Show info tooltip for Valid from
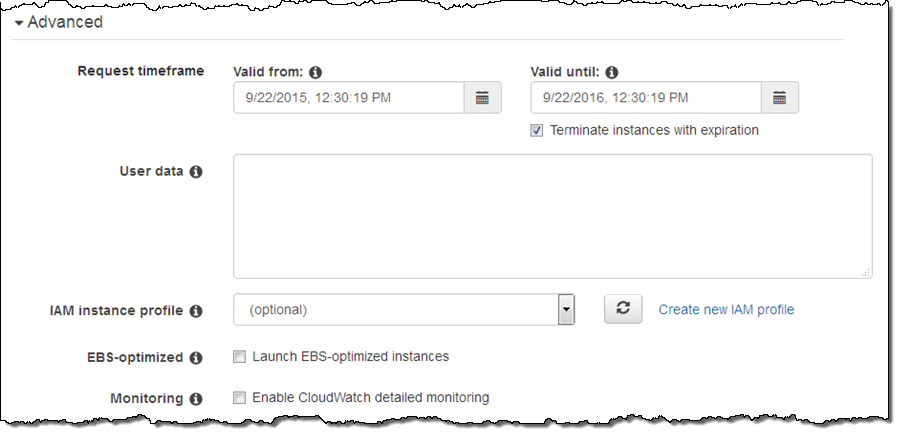900x434 pixels. pyautogui.click(x=315, y=72)
